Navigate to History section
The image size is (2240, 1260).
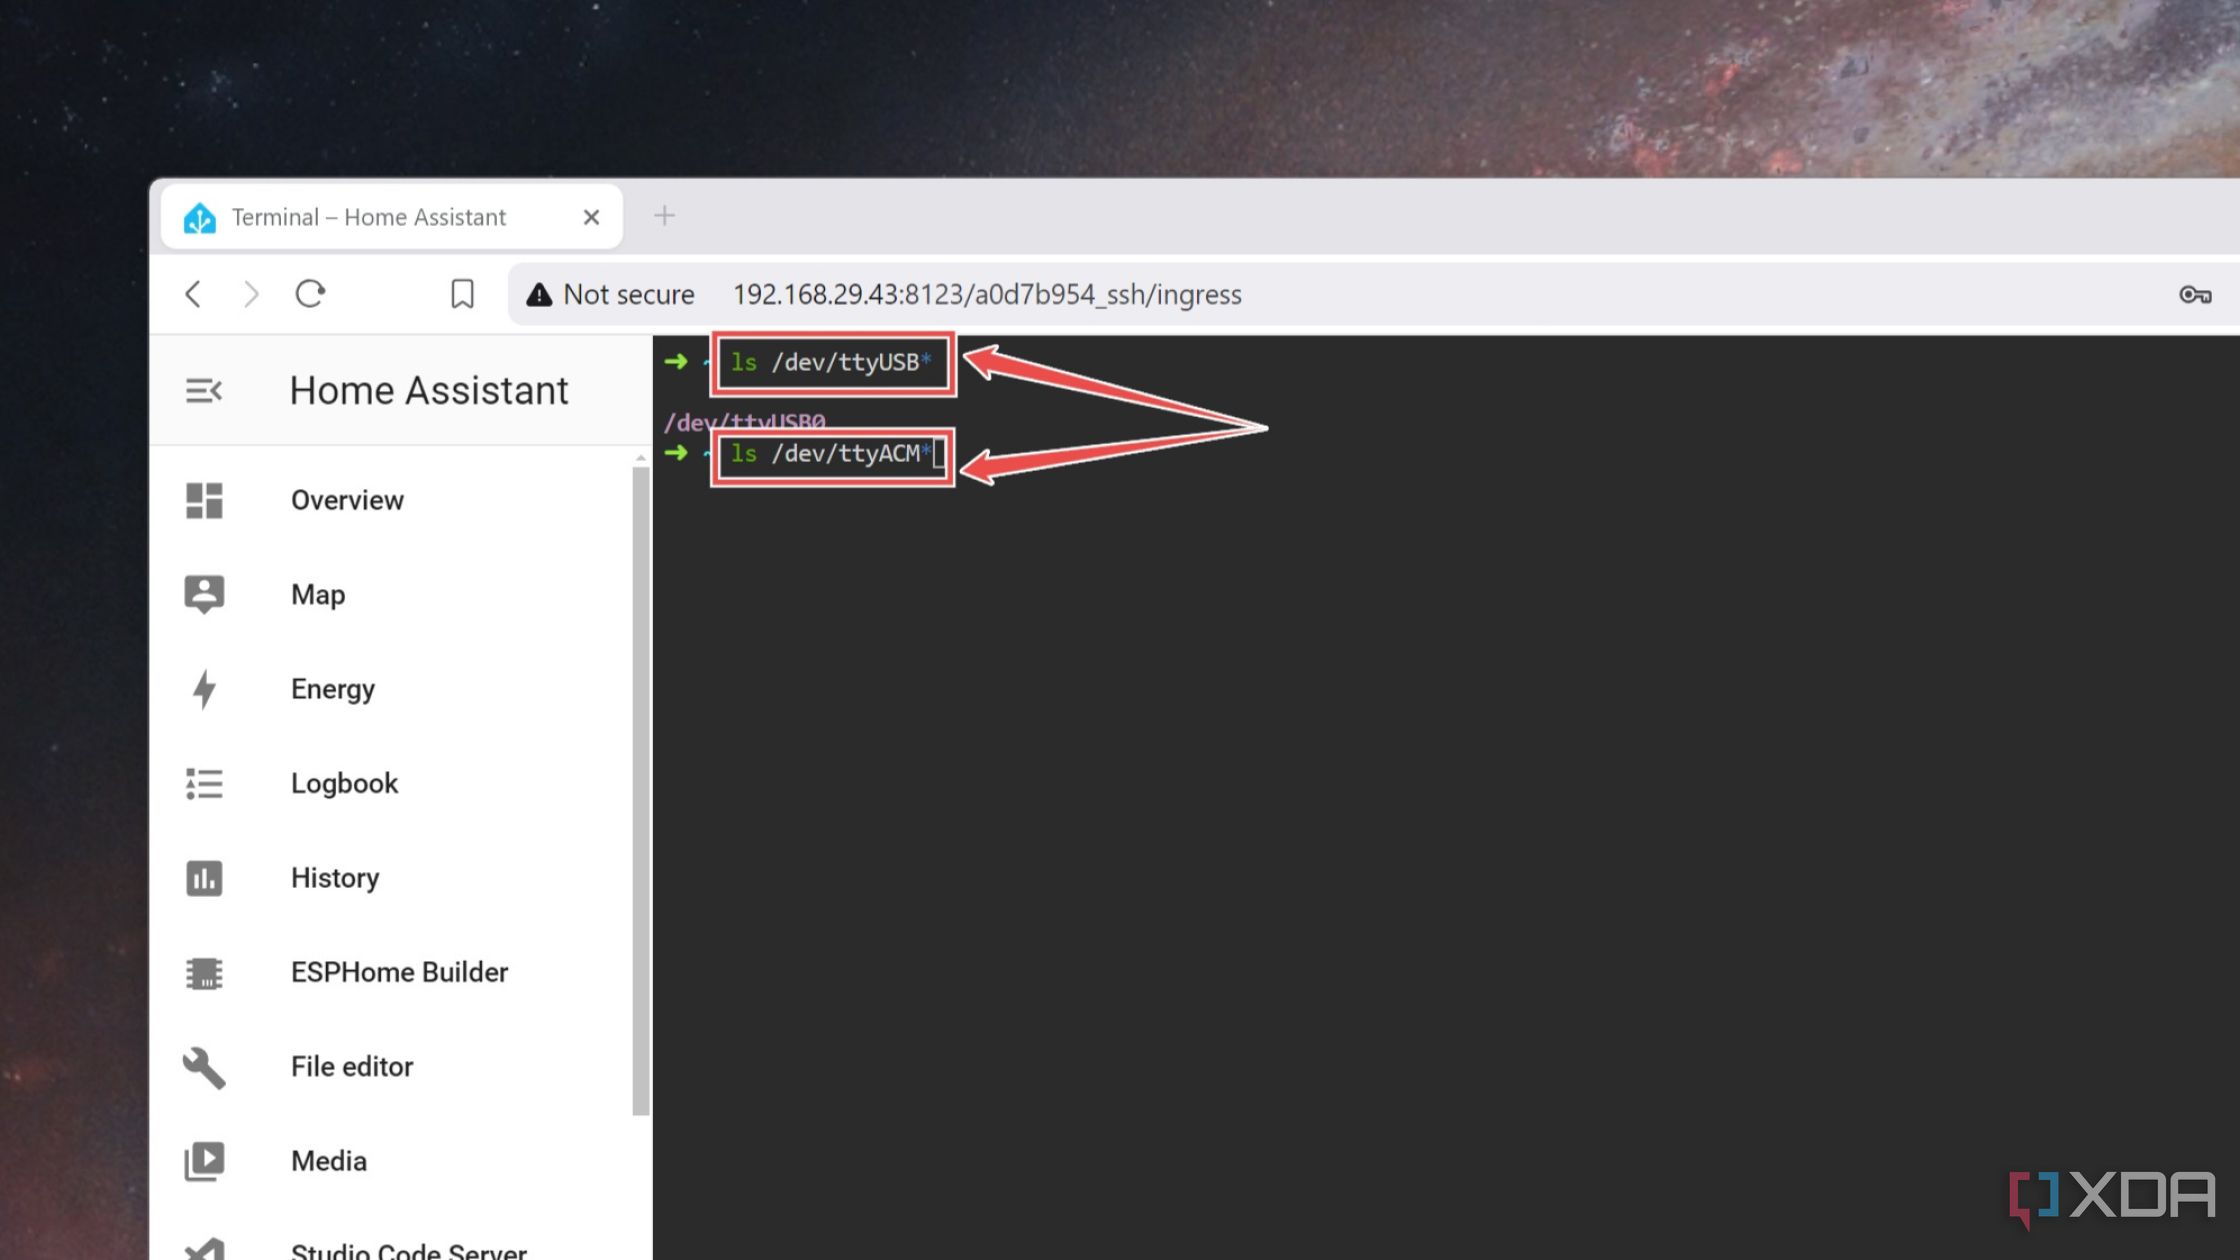point(335,877)
